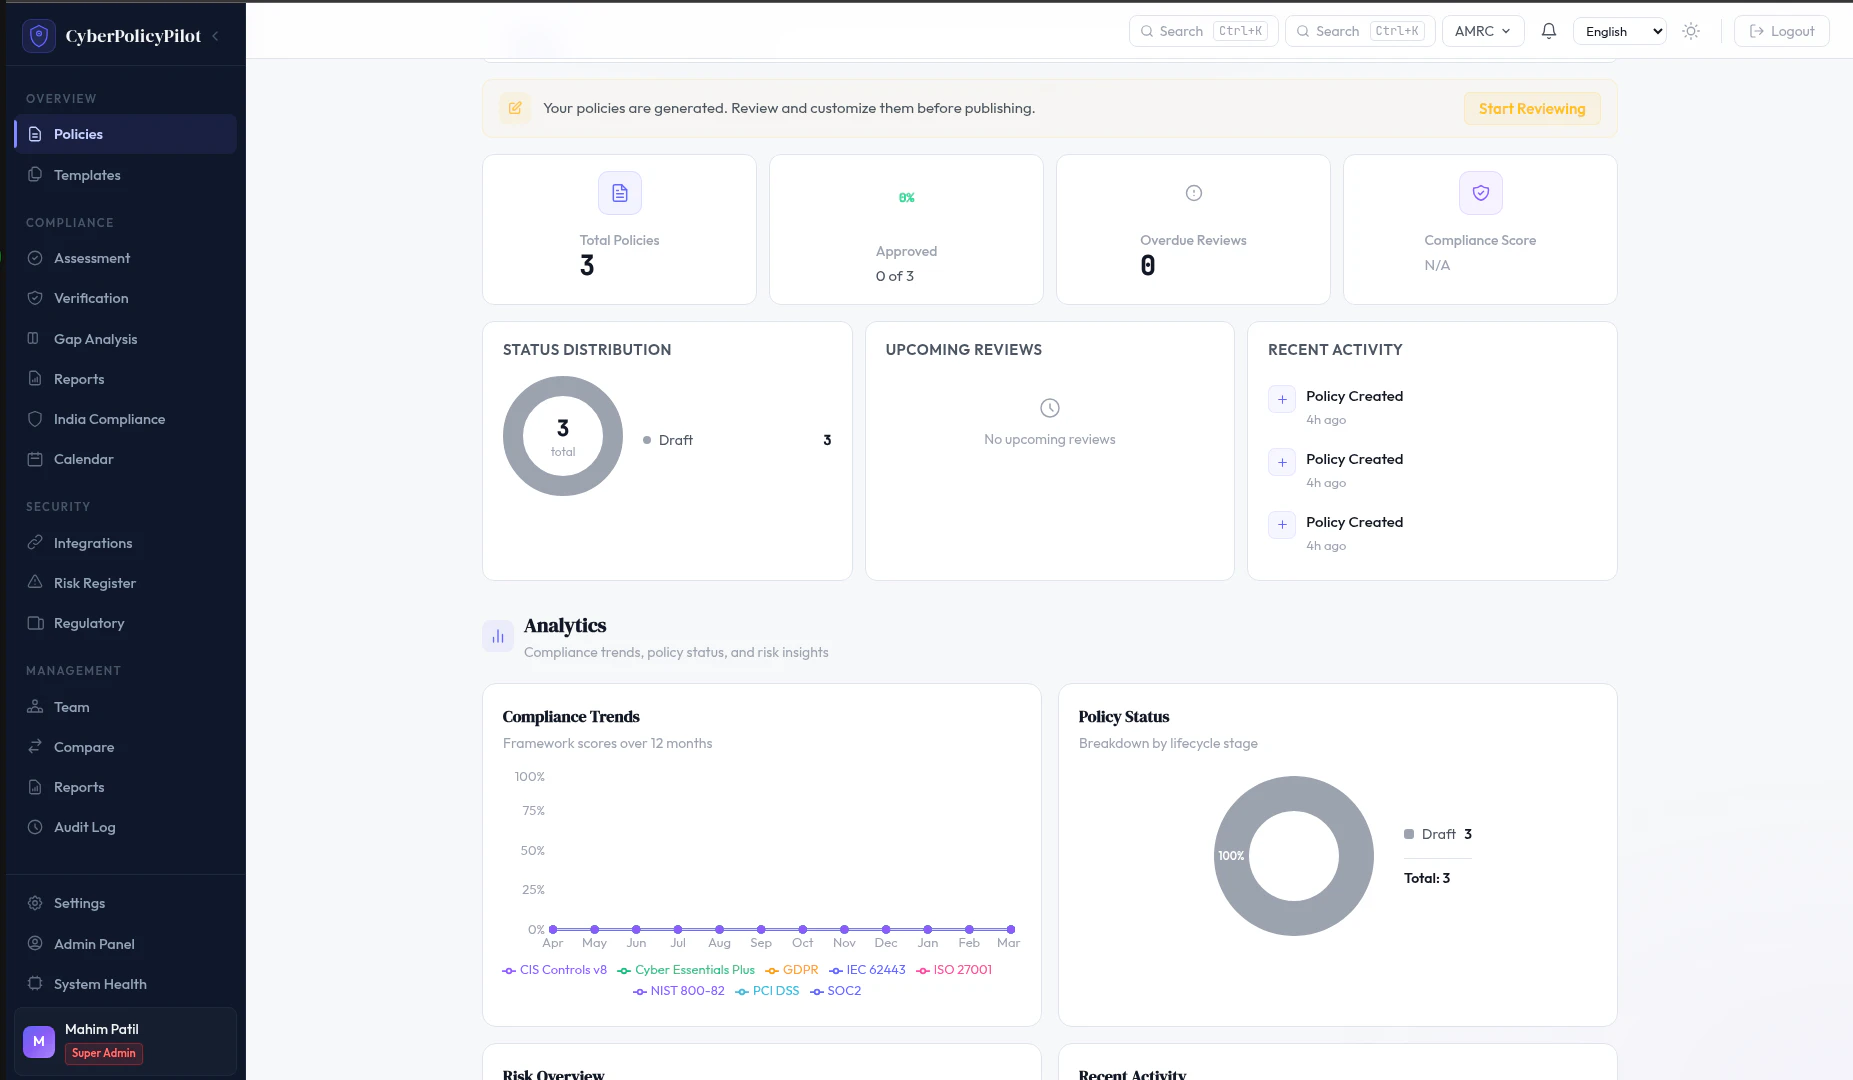The width and height of the screenshot is (1853, 1080).
Task: Click the Draft gray swatch in Policy Status
Action: (x=1409, y=834)
